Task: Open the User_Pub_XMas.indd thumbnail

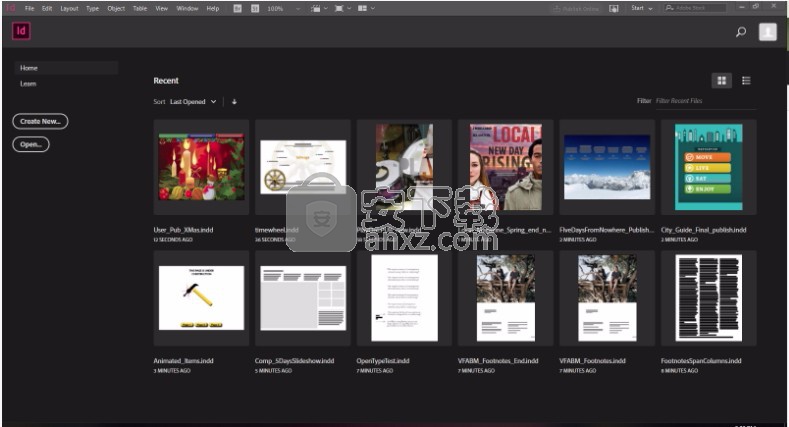Action: (x=201, y=167)
